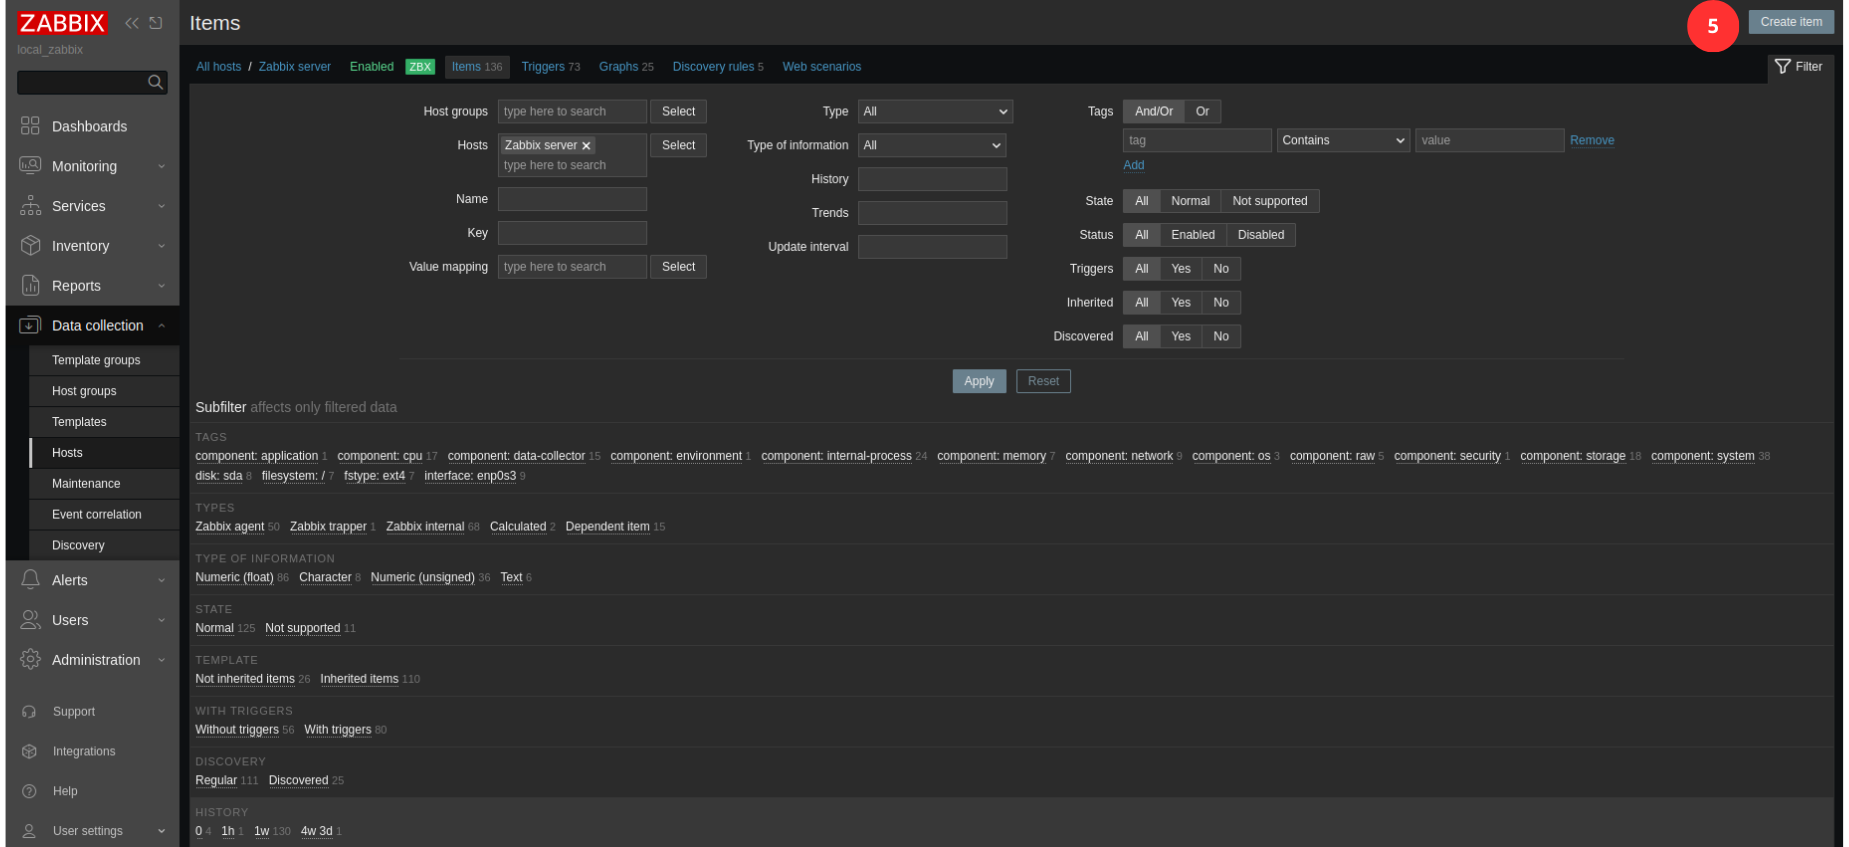Click the Dashboards icon
Viewport: 1849px width, 847px height.
coord(30,126)
